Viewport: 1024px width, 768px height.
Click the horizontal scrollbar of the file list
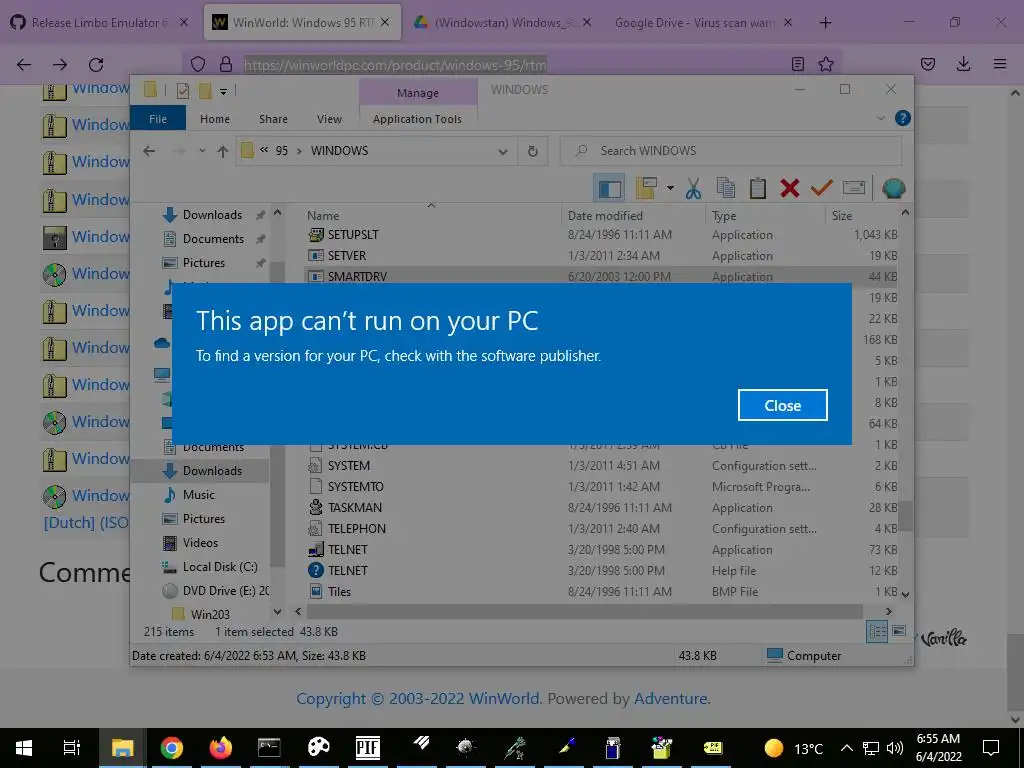[x=584, y=611]
